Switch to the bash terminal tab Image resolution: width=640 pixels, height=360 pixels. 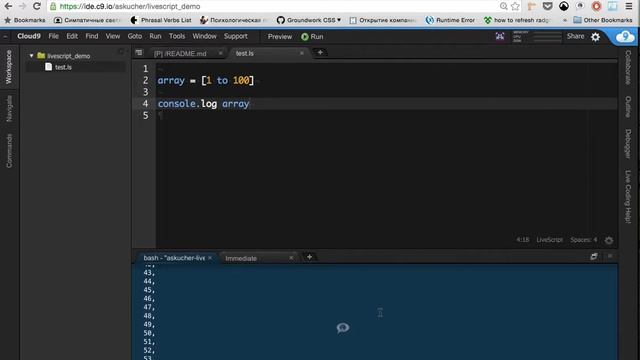pos(174,258)
